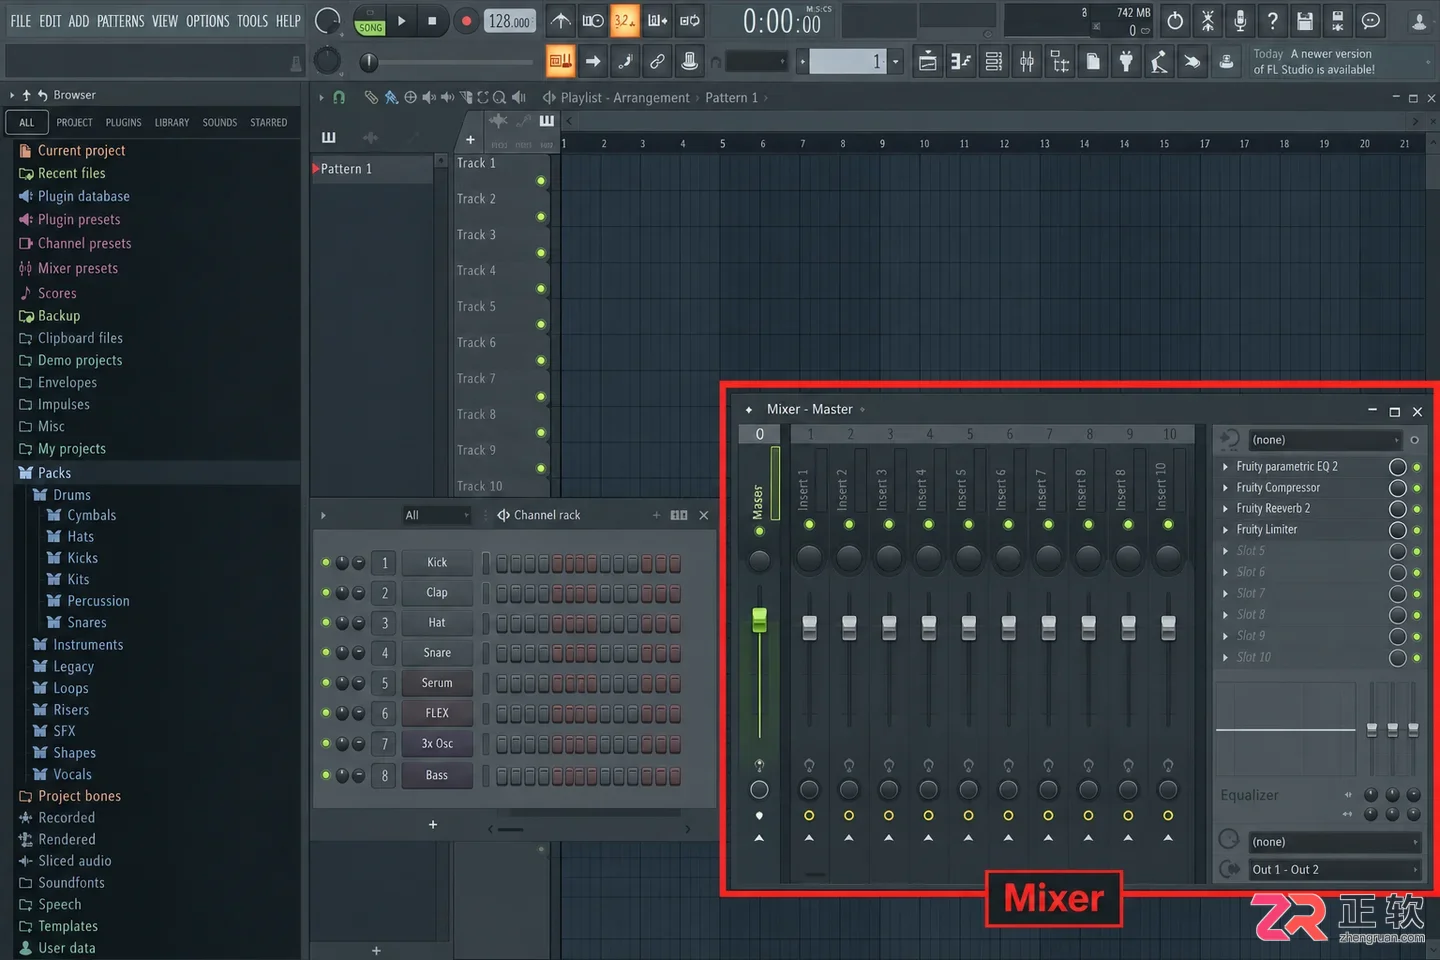Open the Mixer via toolbar icon
The height and width of the screenshot is (960, 1440).
pyautogui.click(x=1027, y=62)
